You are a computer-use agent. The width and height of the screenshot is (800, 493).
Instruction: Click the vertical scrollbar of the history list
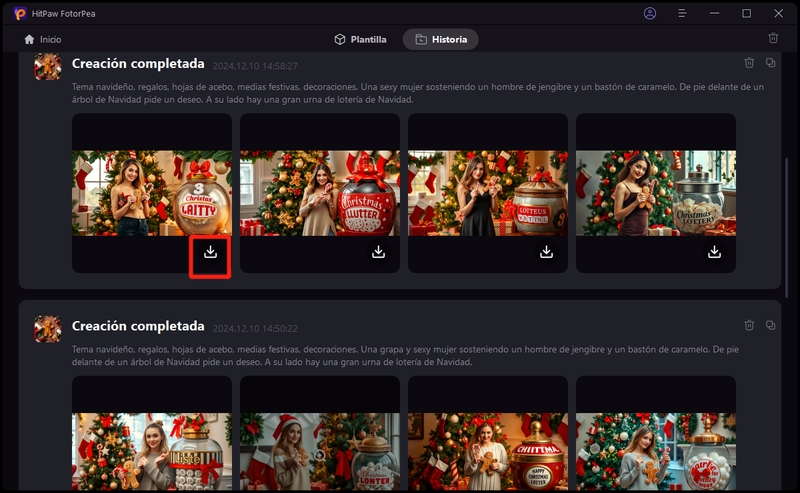[786, 227]
